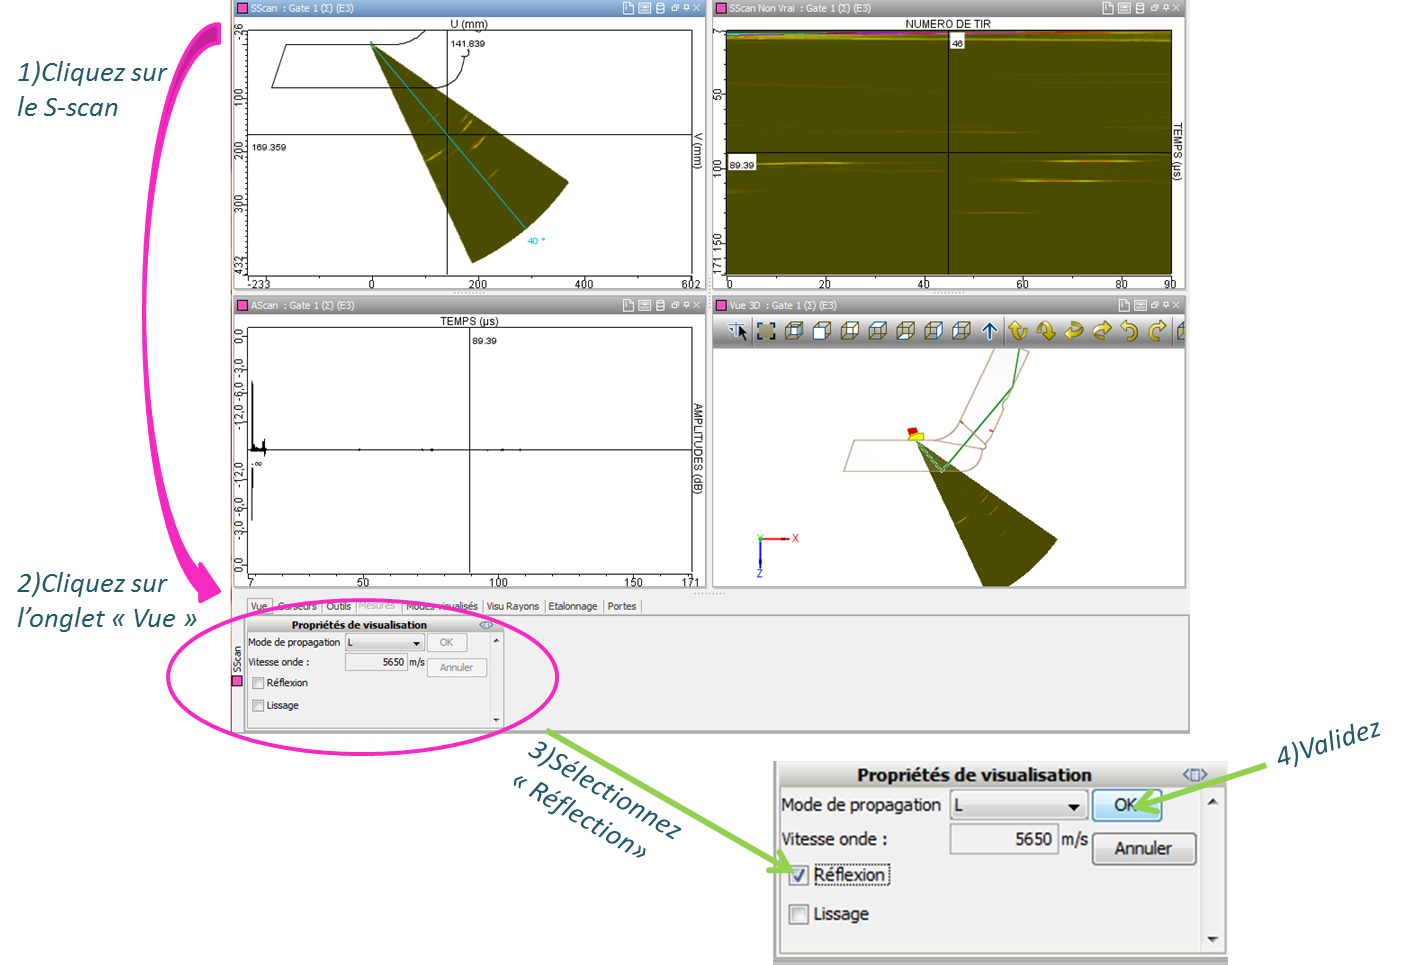Click the first yellow rotate arrow icon

pos(1017,331)
